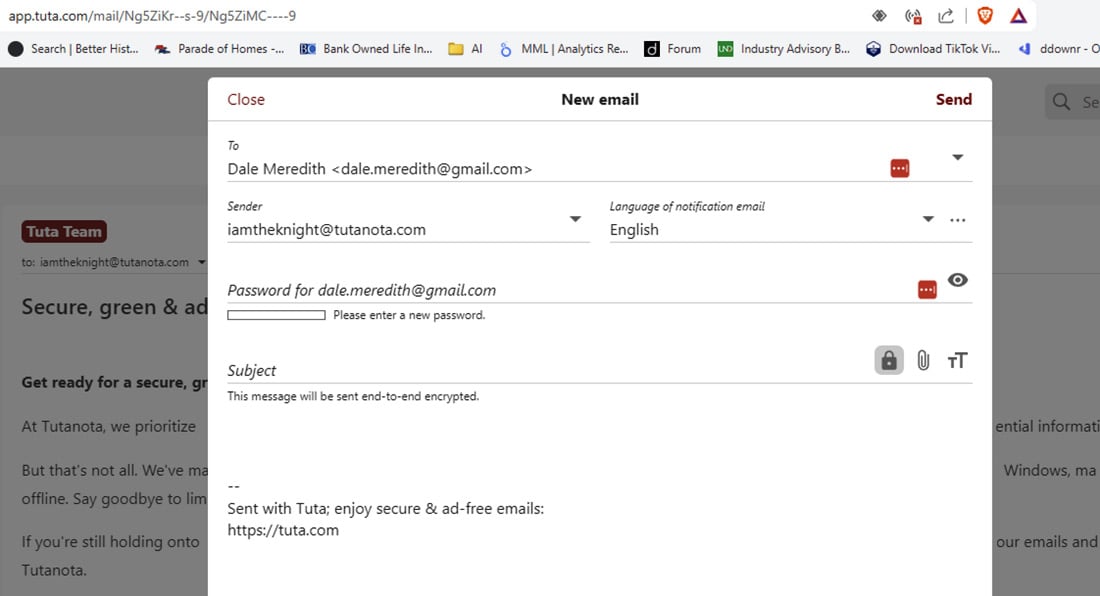Open the search icon beside the compose window
This screenshot has width=1100, height=596.
tap(1060, 101)
